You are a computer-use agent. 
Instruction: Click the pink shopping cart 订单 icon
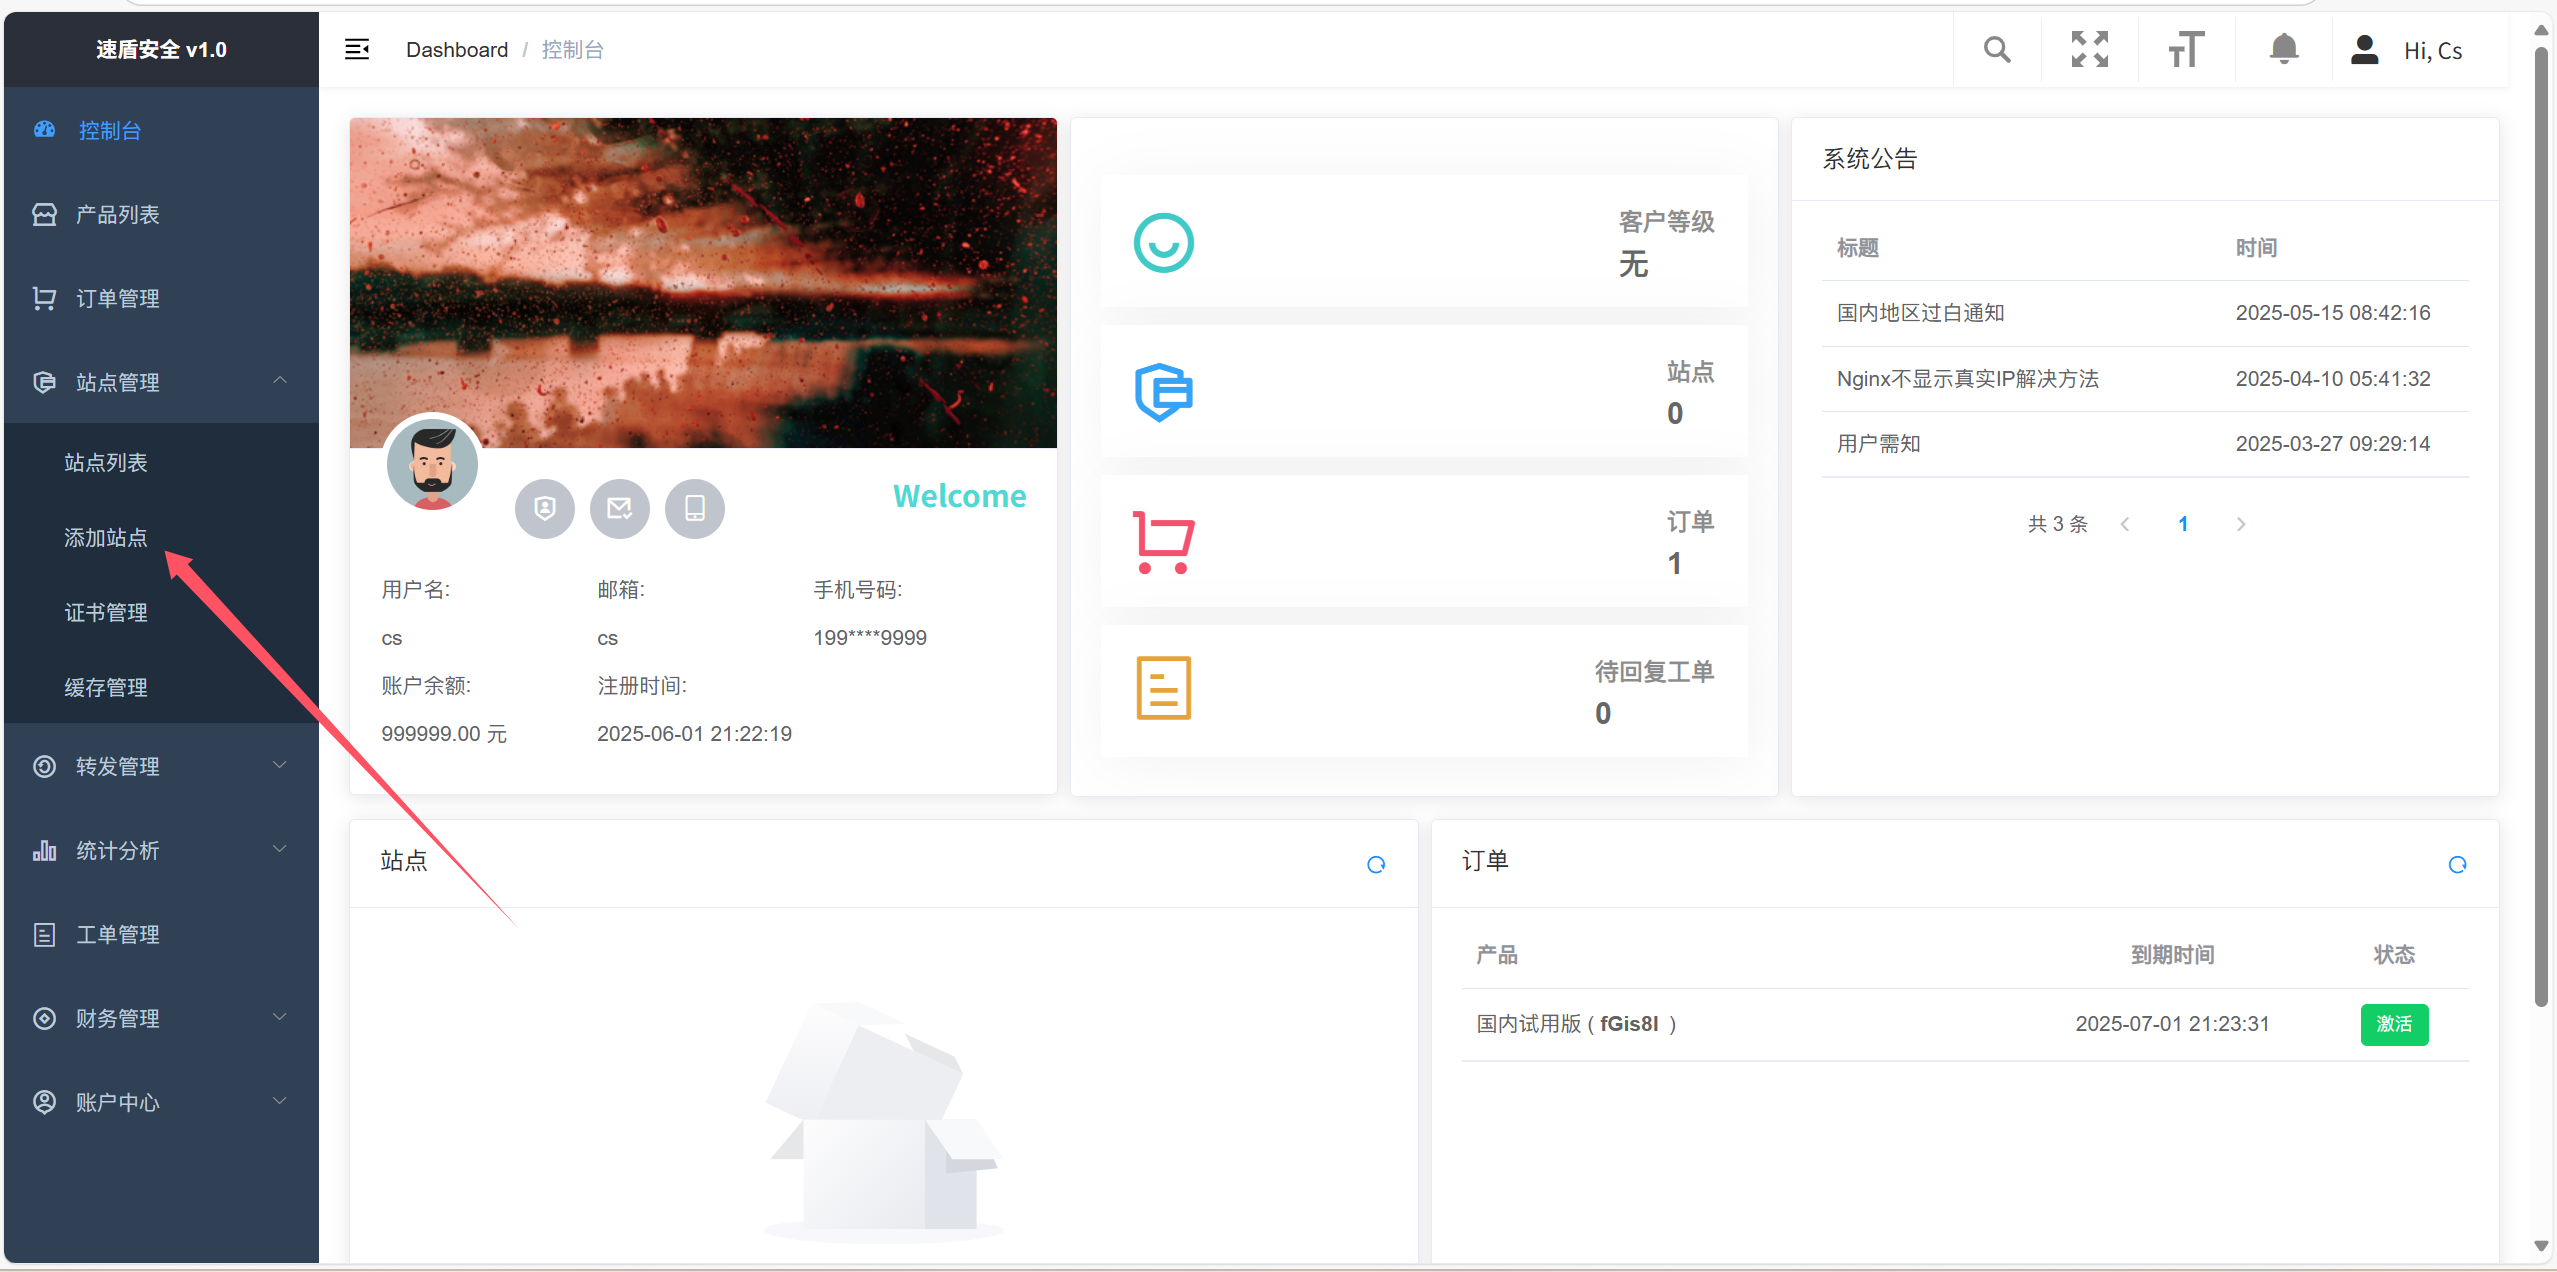(x=1163, y=541)
